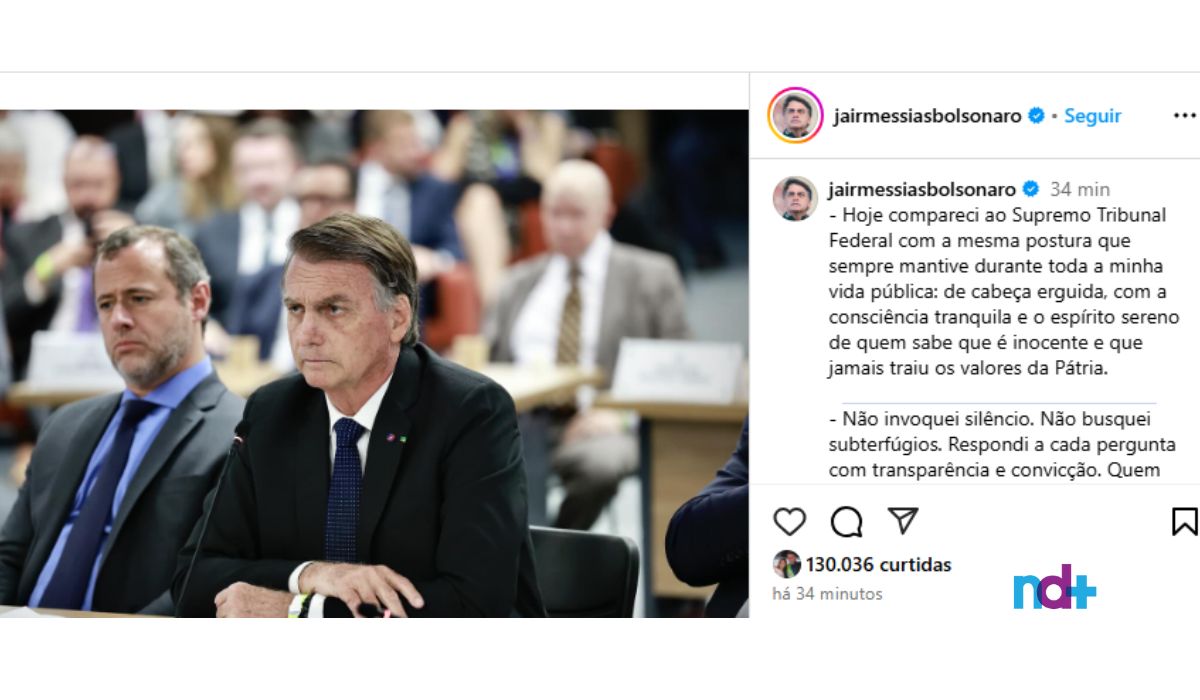The width and height of the screenshot is (1200, 700).
Task: Like the post with the heart icon
Action: (x=790, y=521)
